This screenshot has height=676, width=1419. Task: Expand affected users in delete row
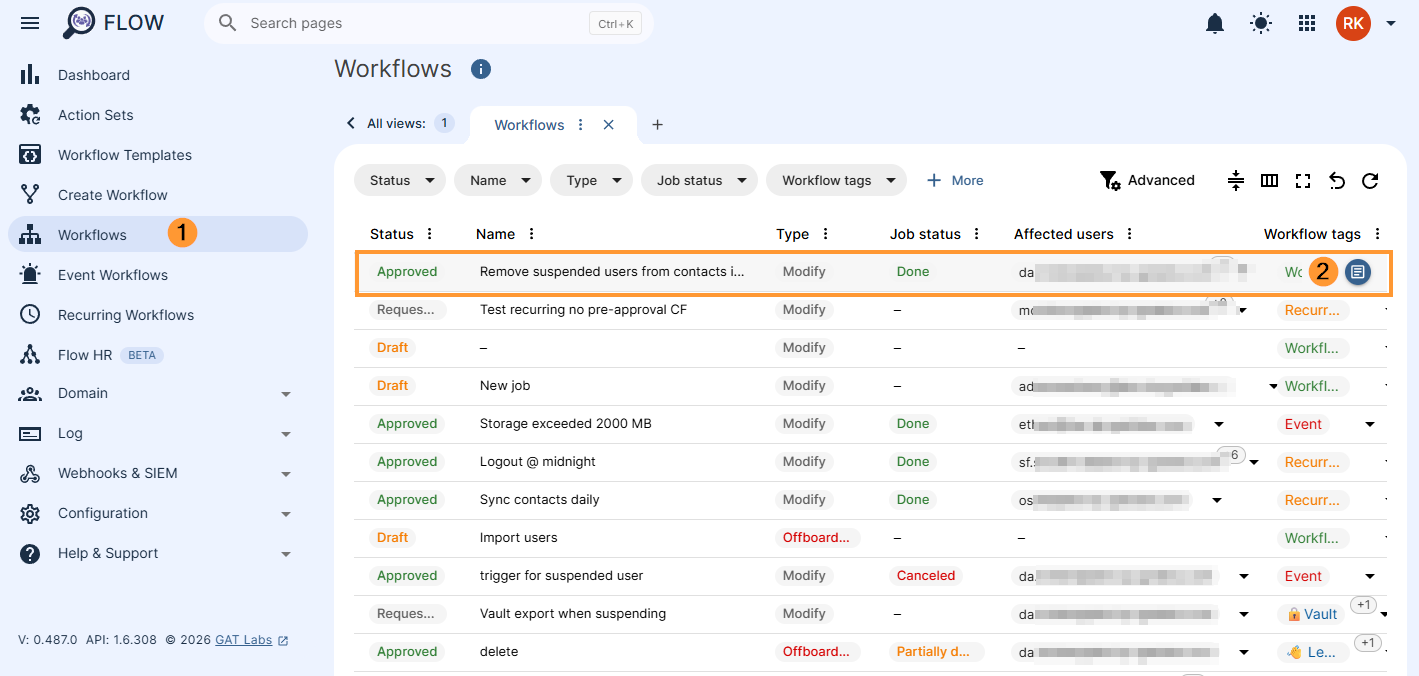click(x=1244, y=652)
